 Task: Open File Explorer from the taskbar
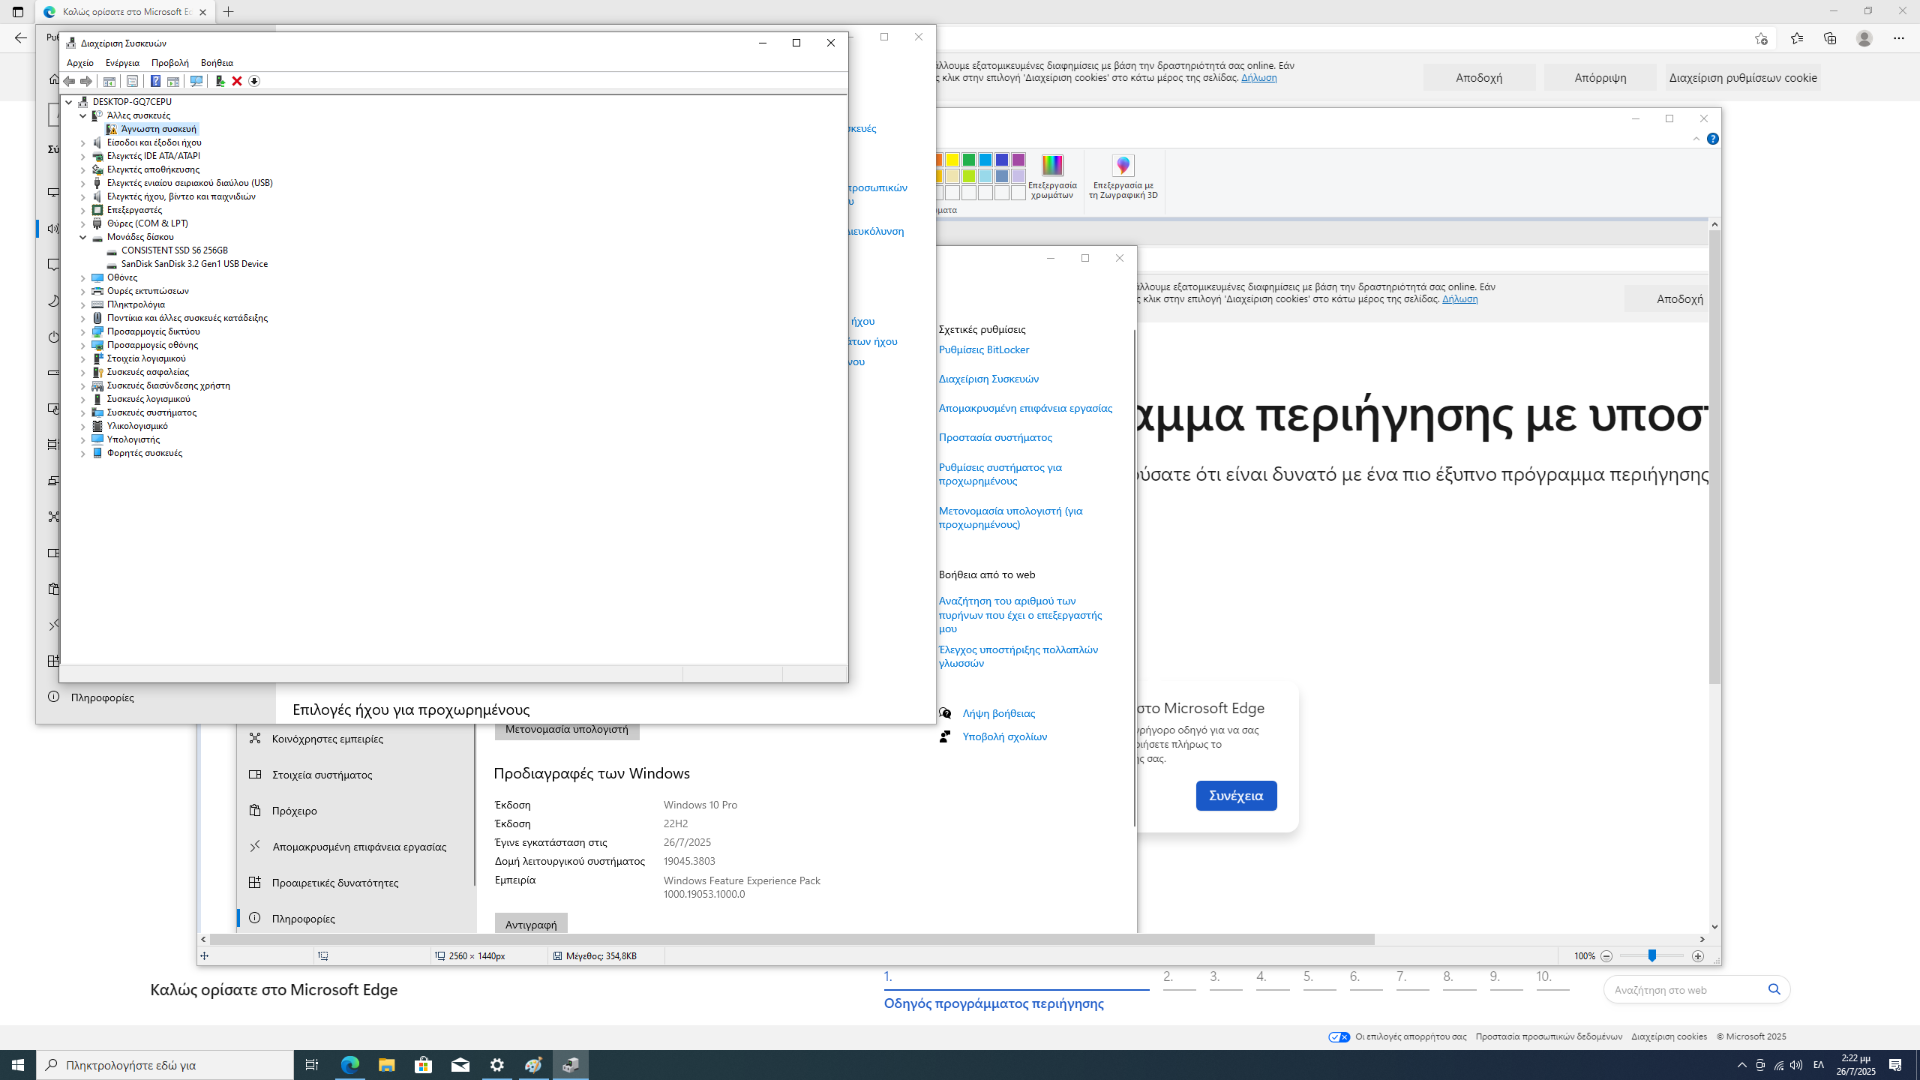point(386,1065)
